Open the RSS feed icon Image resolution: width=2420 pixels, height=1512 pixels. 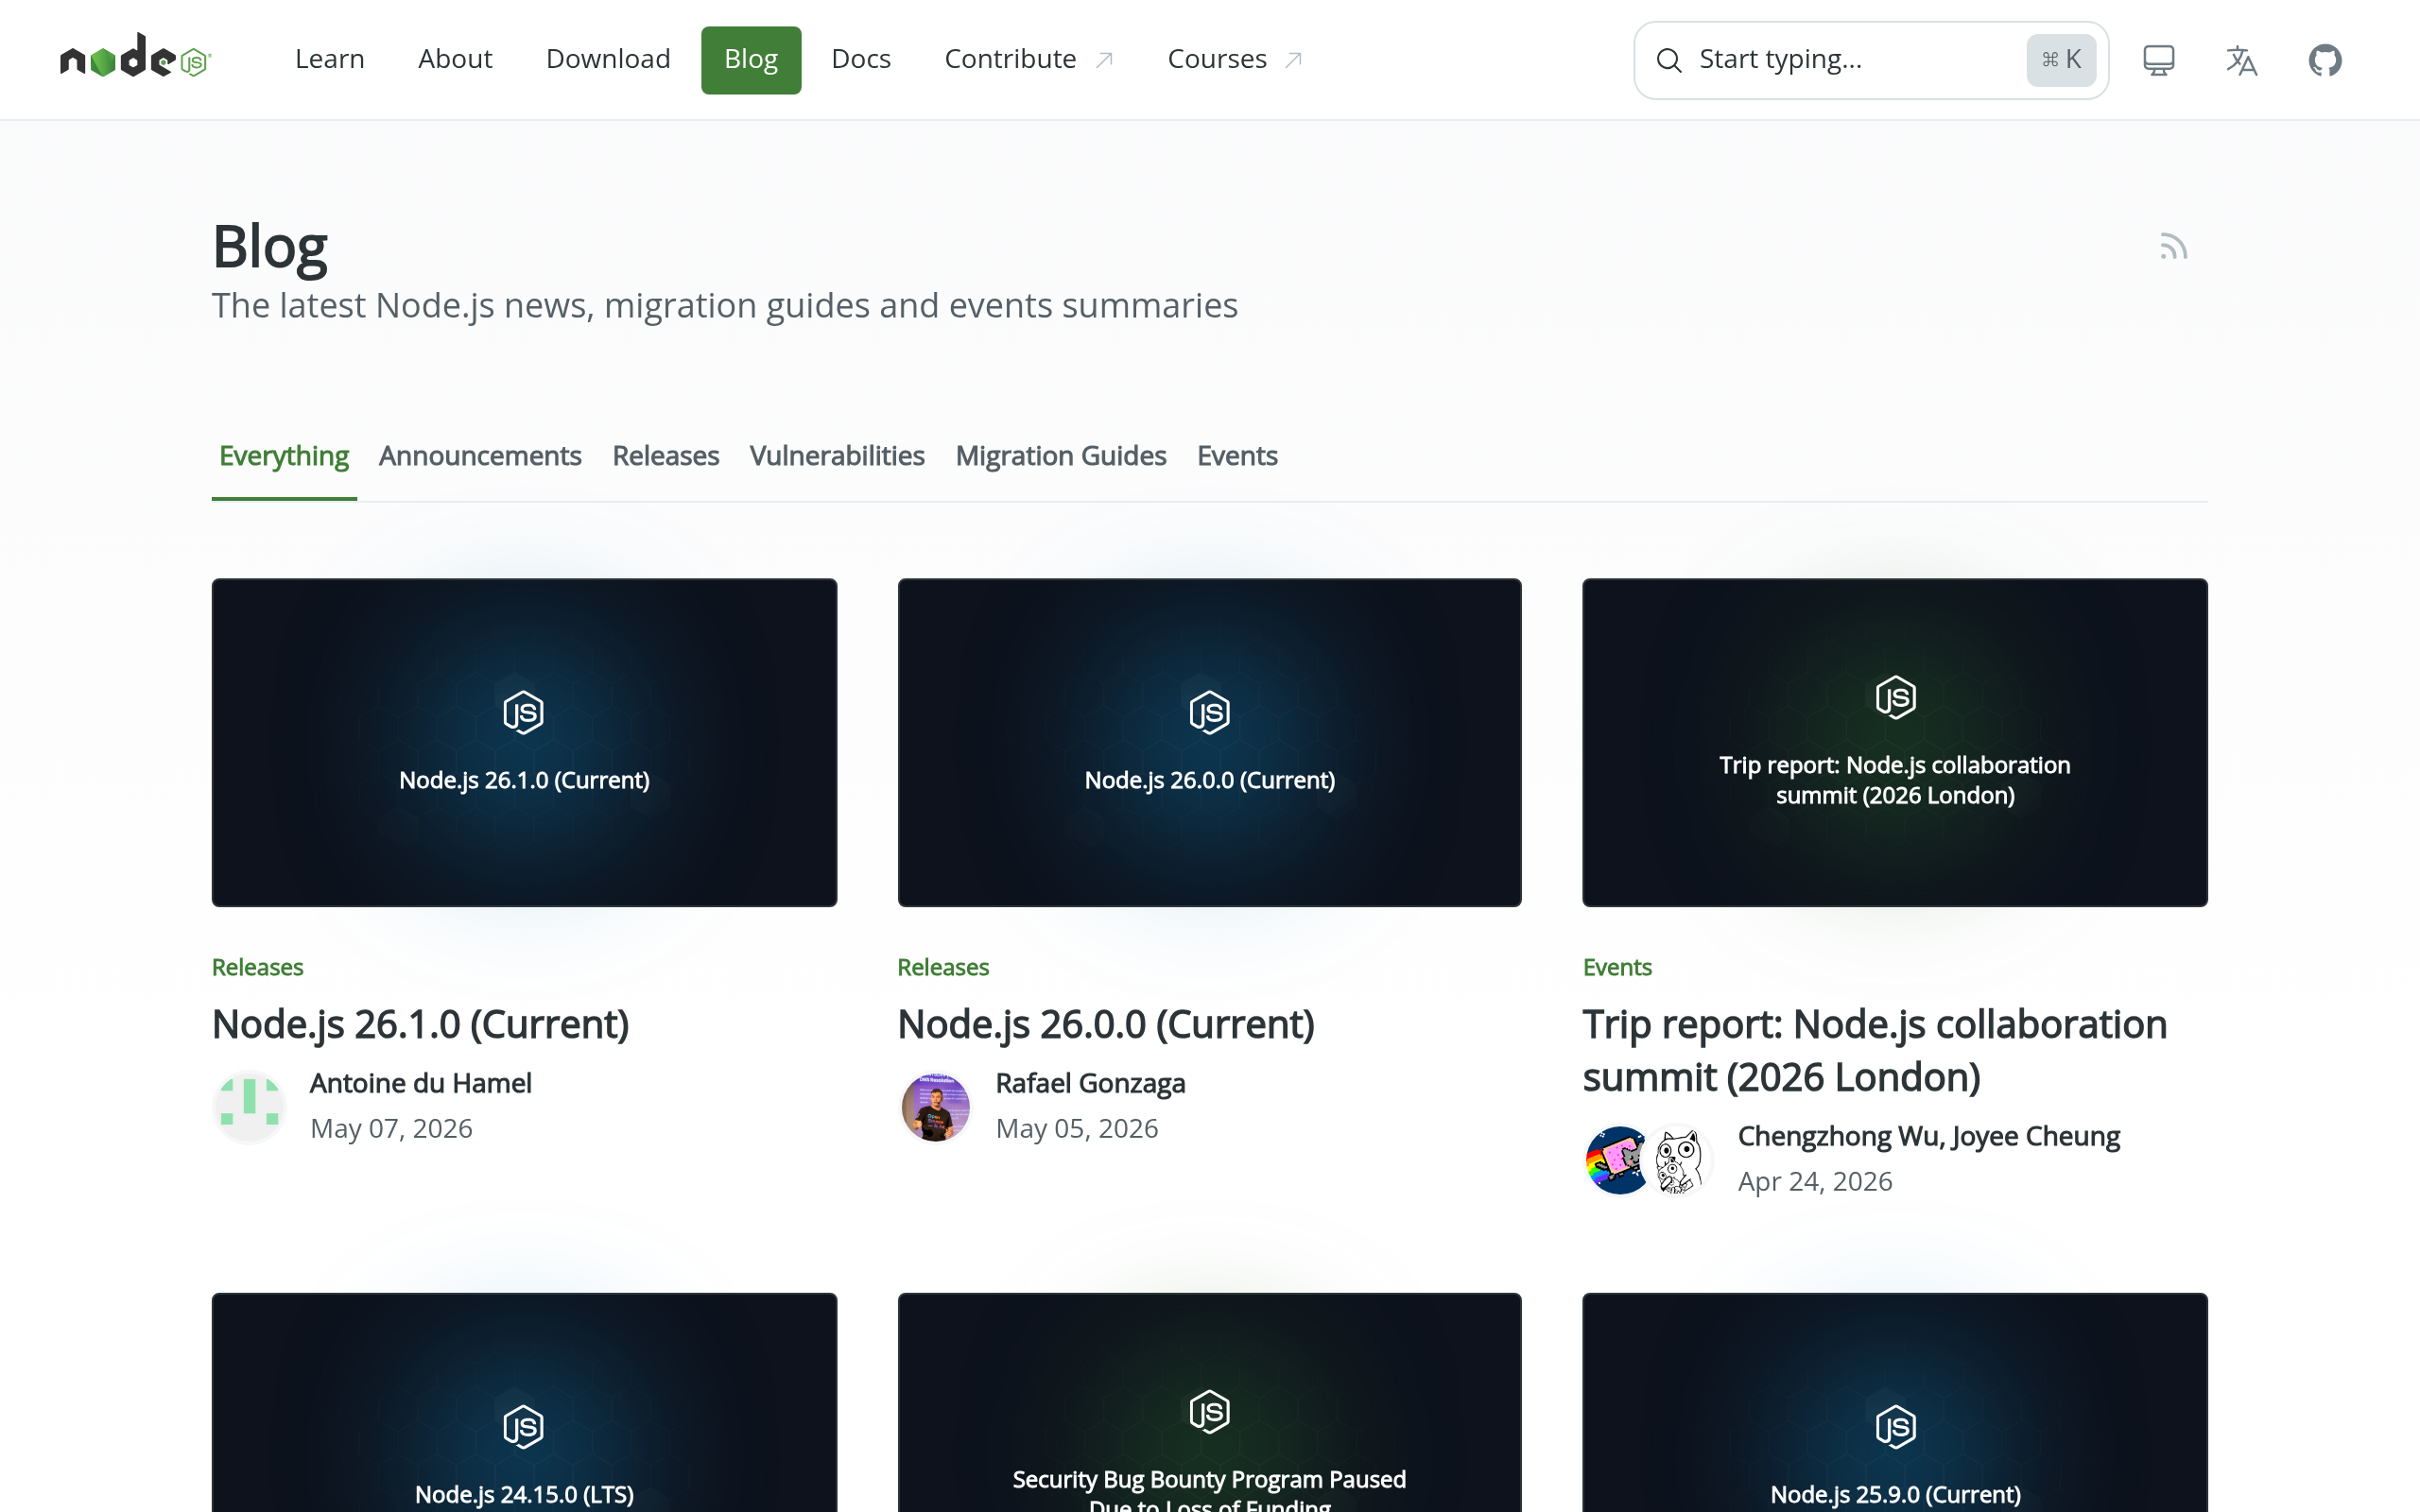(2173, 246)
